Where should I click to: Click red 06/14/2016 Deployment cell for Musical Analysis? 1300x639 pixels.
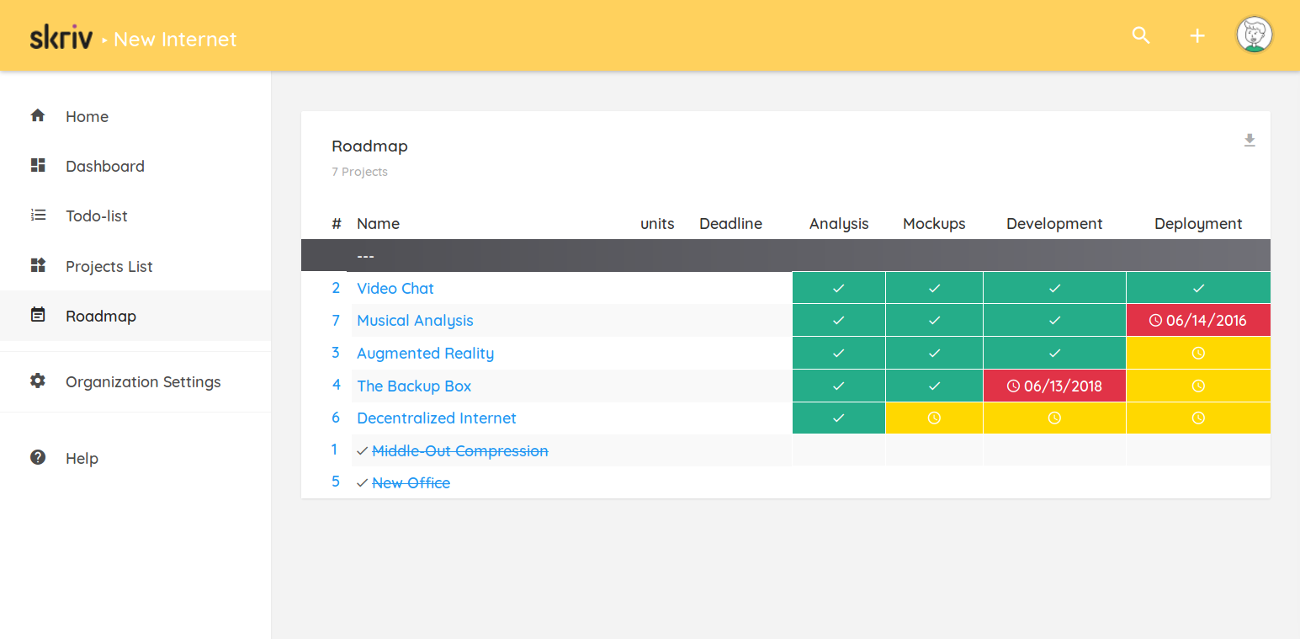(1198, 321)
